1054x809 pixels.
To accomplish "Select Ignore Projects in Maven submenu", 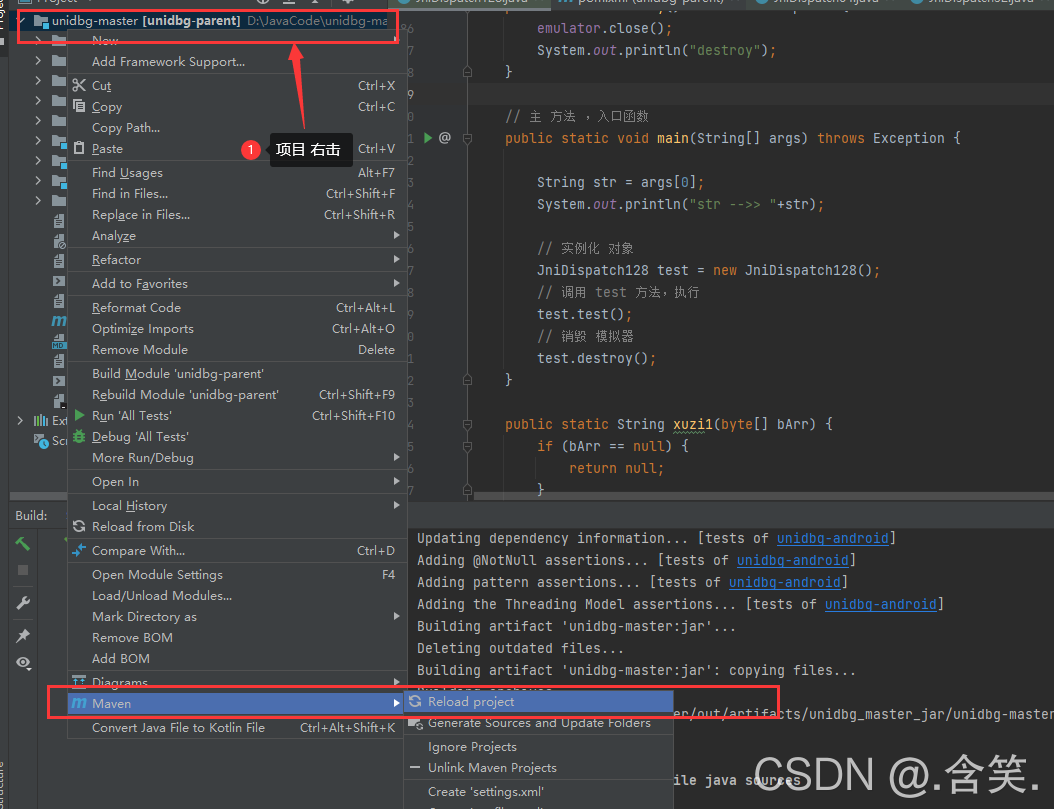I will 538,747.
